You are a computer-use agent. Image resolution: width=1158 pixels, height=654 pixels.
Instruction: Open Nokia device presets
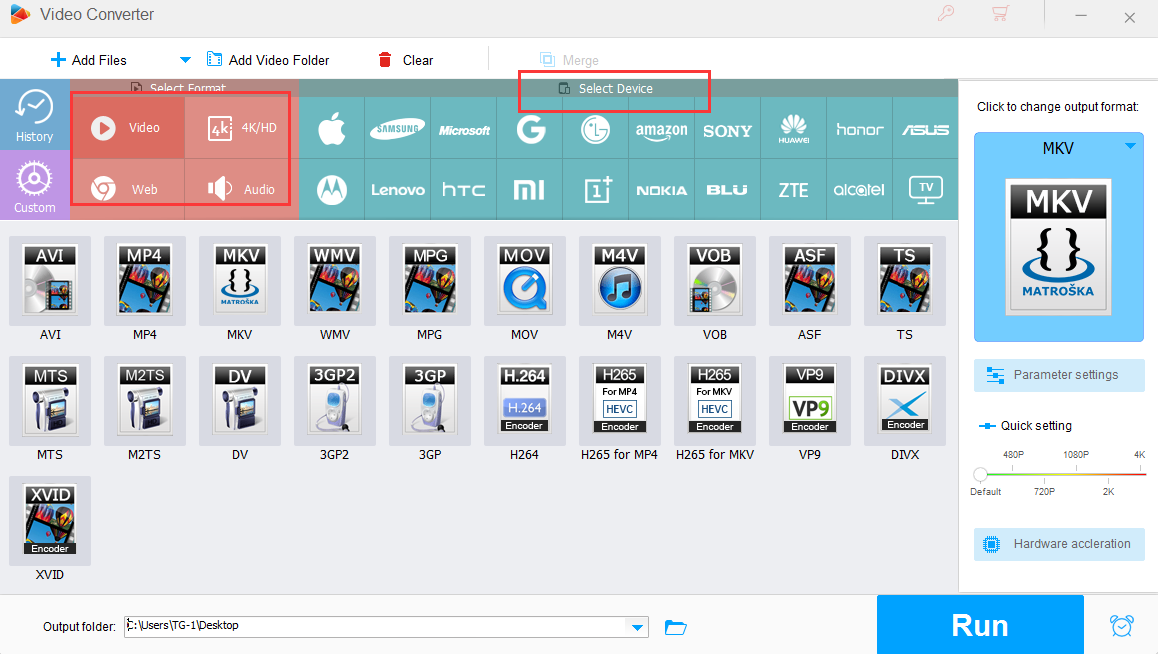click(x=662, y=190)
